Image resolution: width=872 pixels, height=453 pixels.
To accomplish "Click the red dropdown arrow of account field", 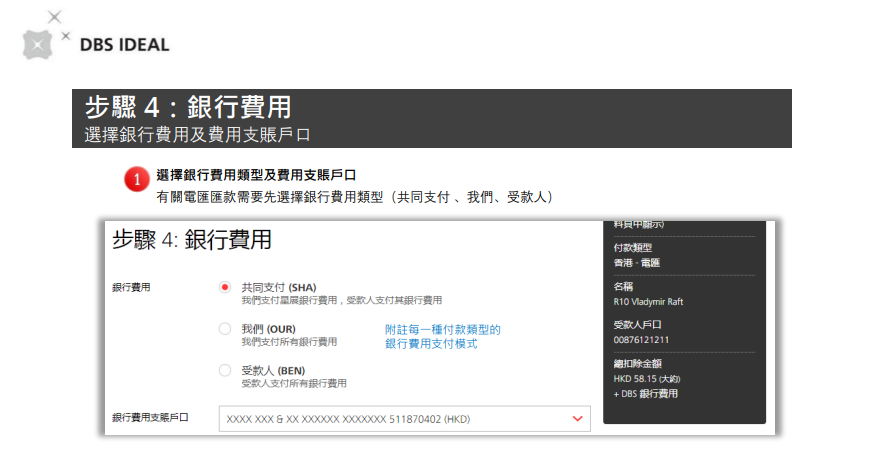I will coord(577,419).
